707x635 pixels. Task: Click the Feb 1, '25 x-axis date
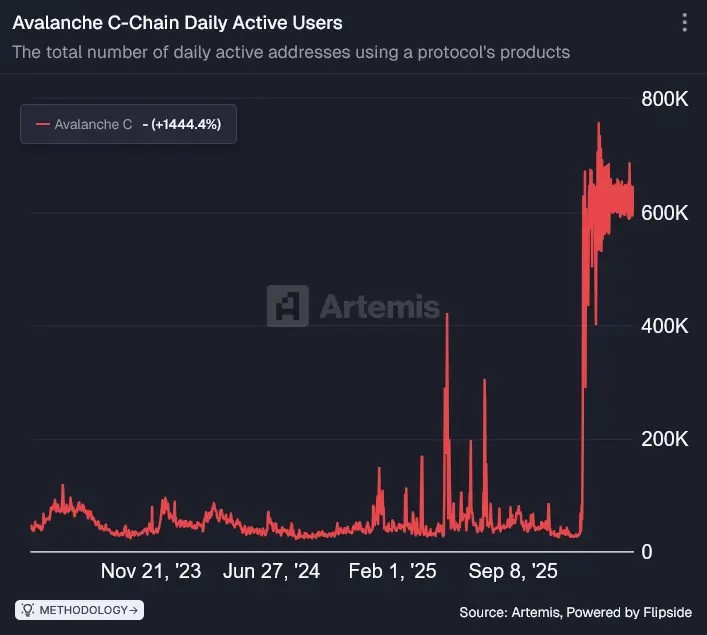pyautogui.click(x=392, y=571)
